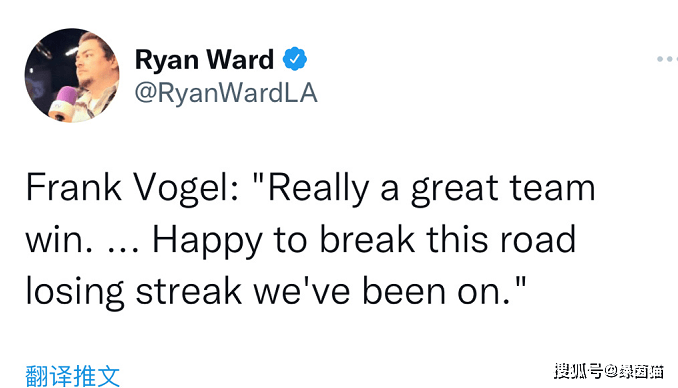Open the @RyanWardLA handle link
678x388 pixels.
pyautogui.click(x=226, y=93)
